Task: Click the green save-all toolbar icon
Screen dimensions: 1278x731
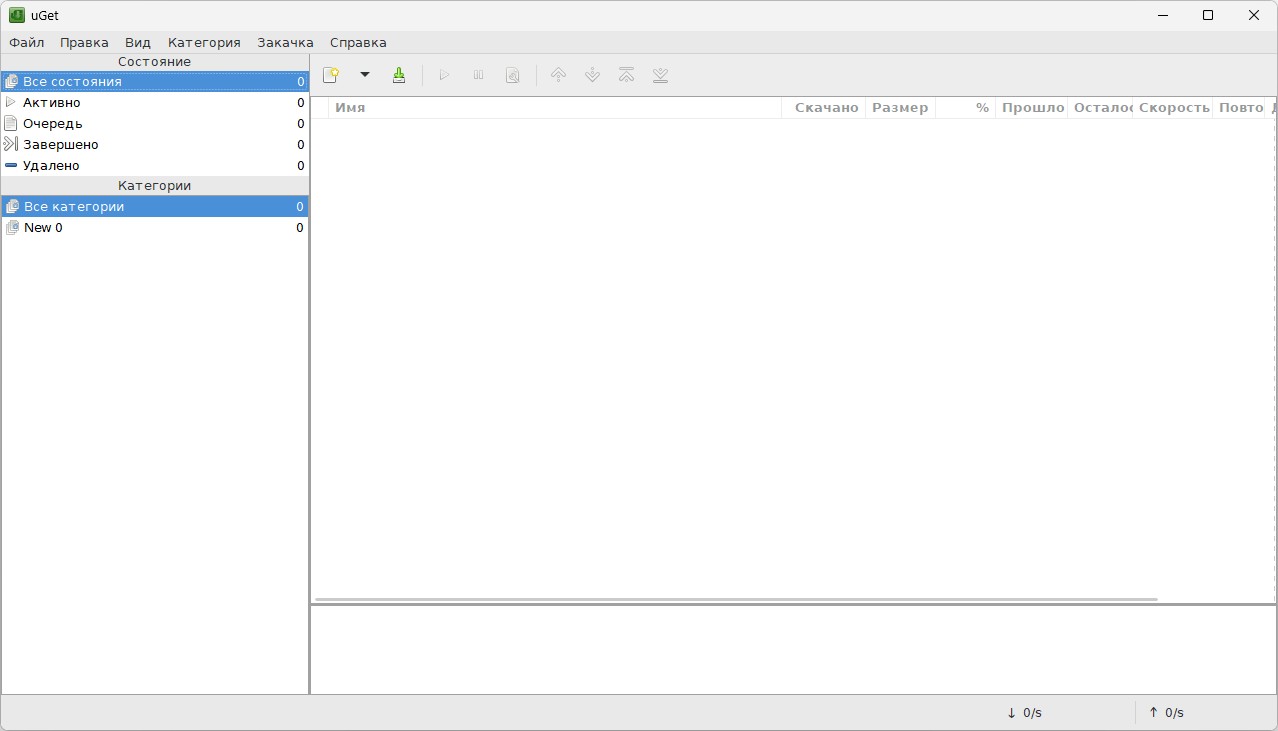Action: click(399, 75)
